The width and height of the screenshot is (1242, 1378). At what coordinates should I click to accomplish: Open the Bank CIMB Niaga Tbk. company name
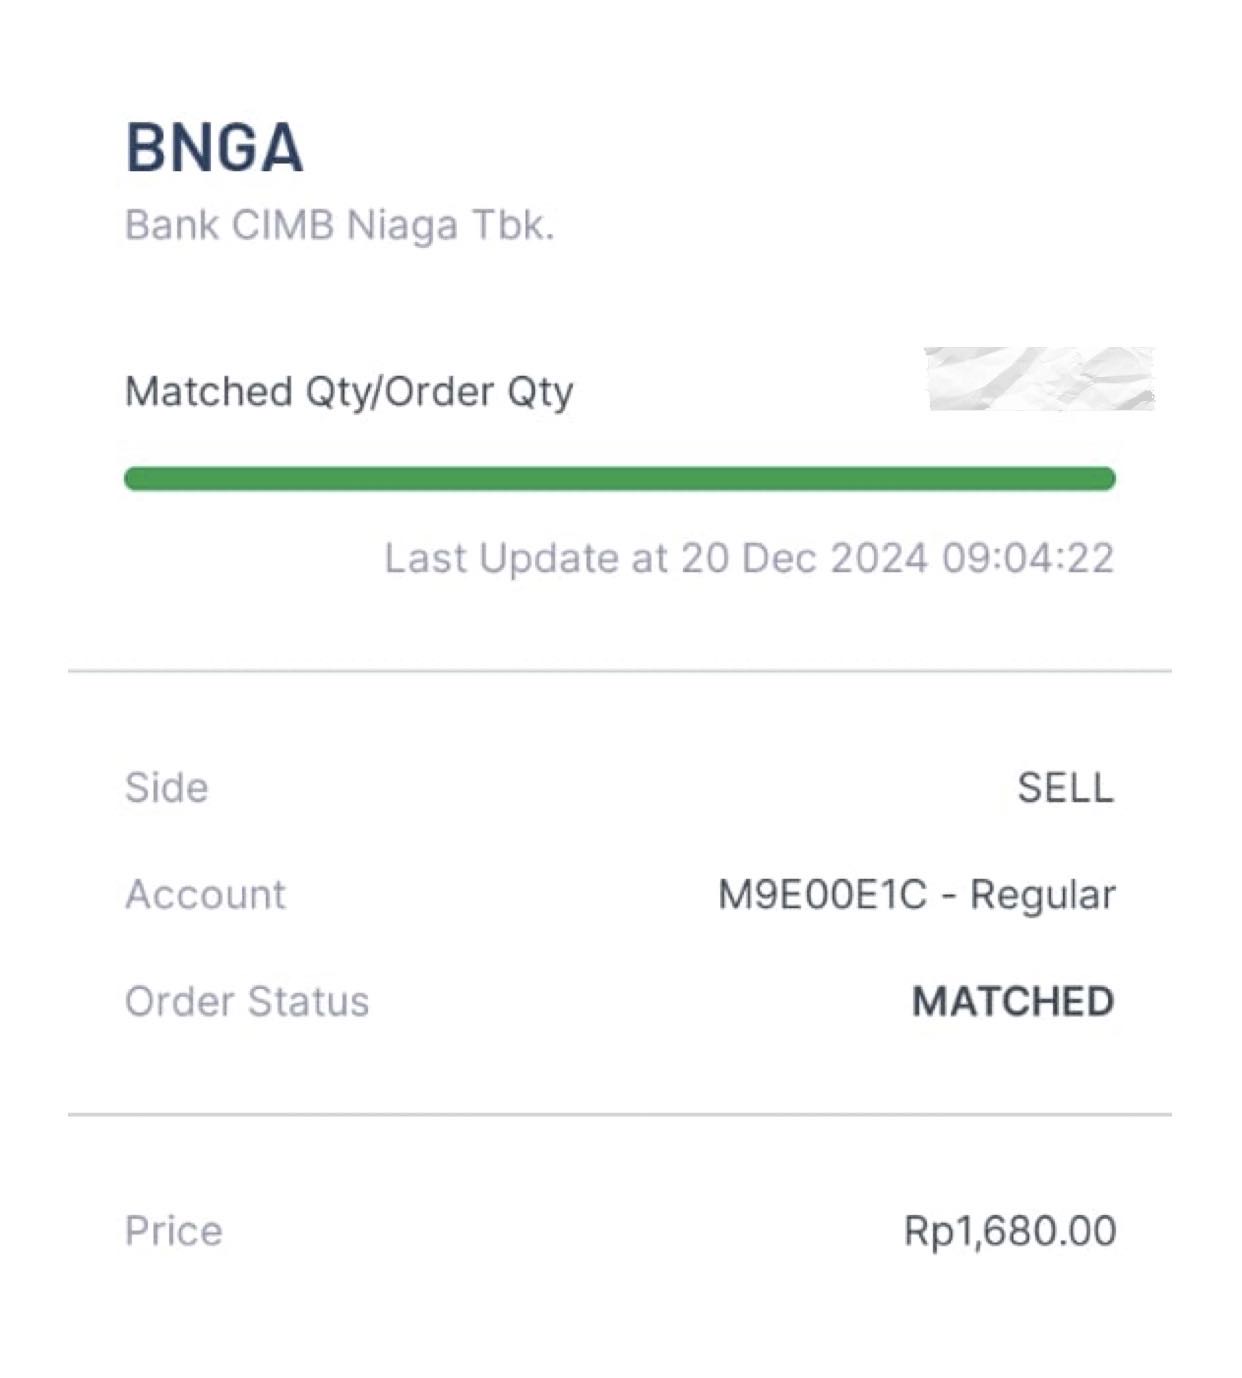click(x=339, y=225)
